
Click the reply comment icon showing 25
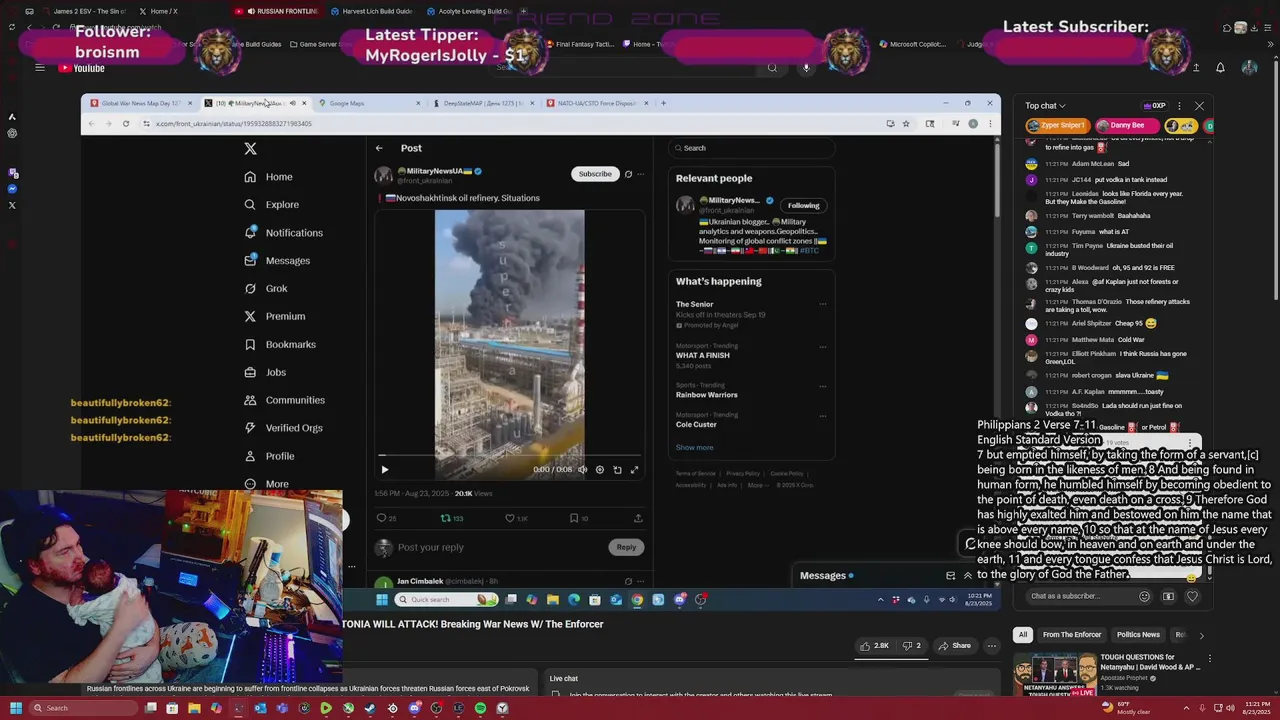tap(381, 518)
